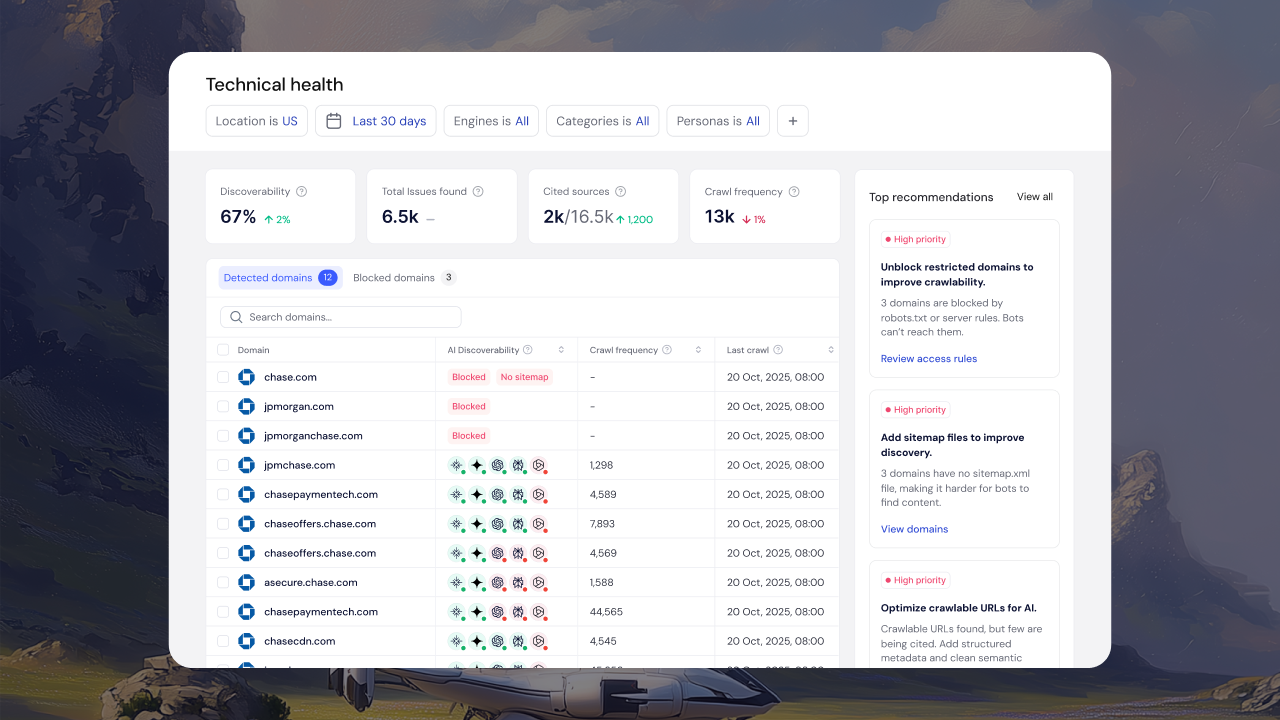Click the ChatGPT icon in the chasecdn.com row

pos(497,641)
